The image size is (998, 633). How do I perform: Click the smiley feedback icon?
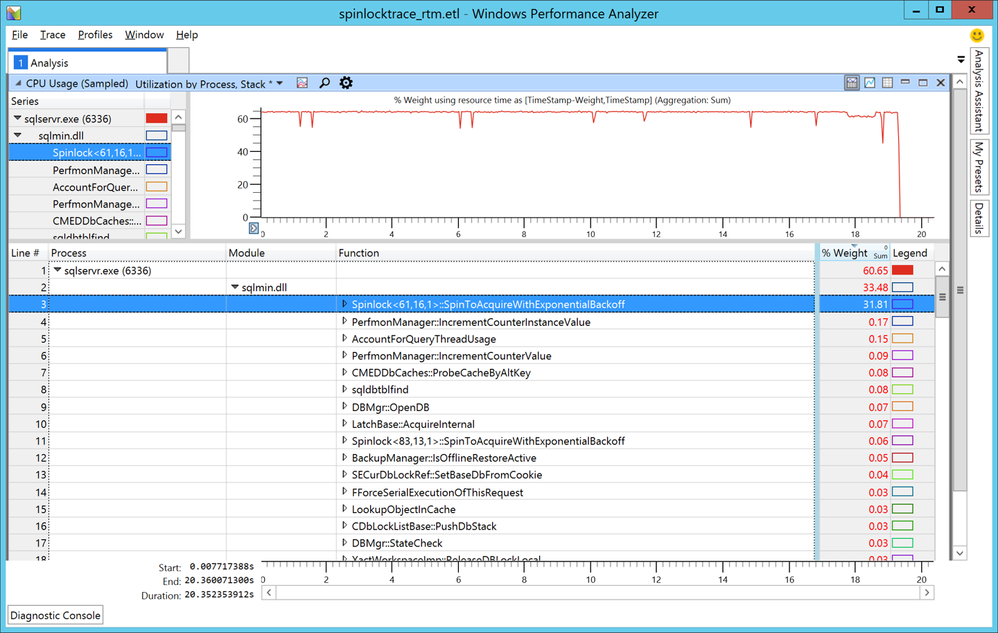pos(976,35)
